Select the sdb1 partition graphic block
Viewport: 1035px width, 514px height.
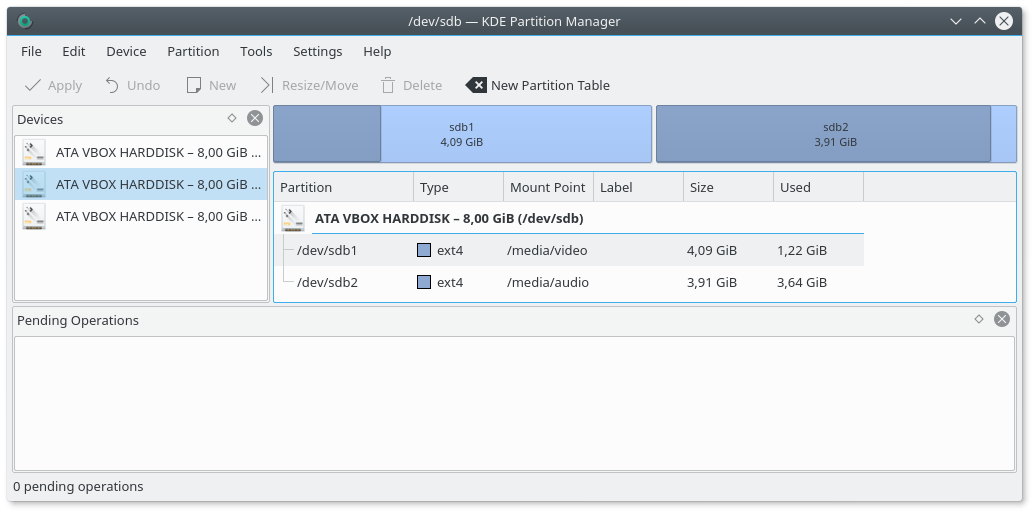tap(461, 134)
